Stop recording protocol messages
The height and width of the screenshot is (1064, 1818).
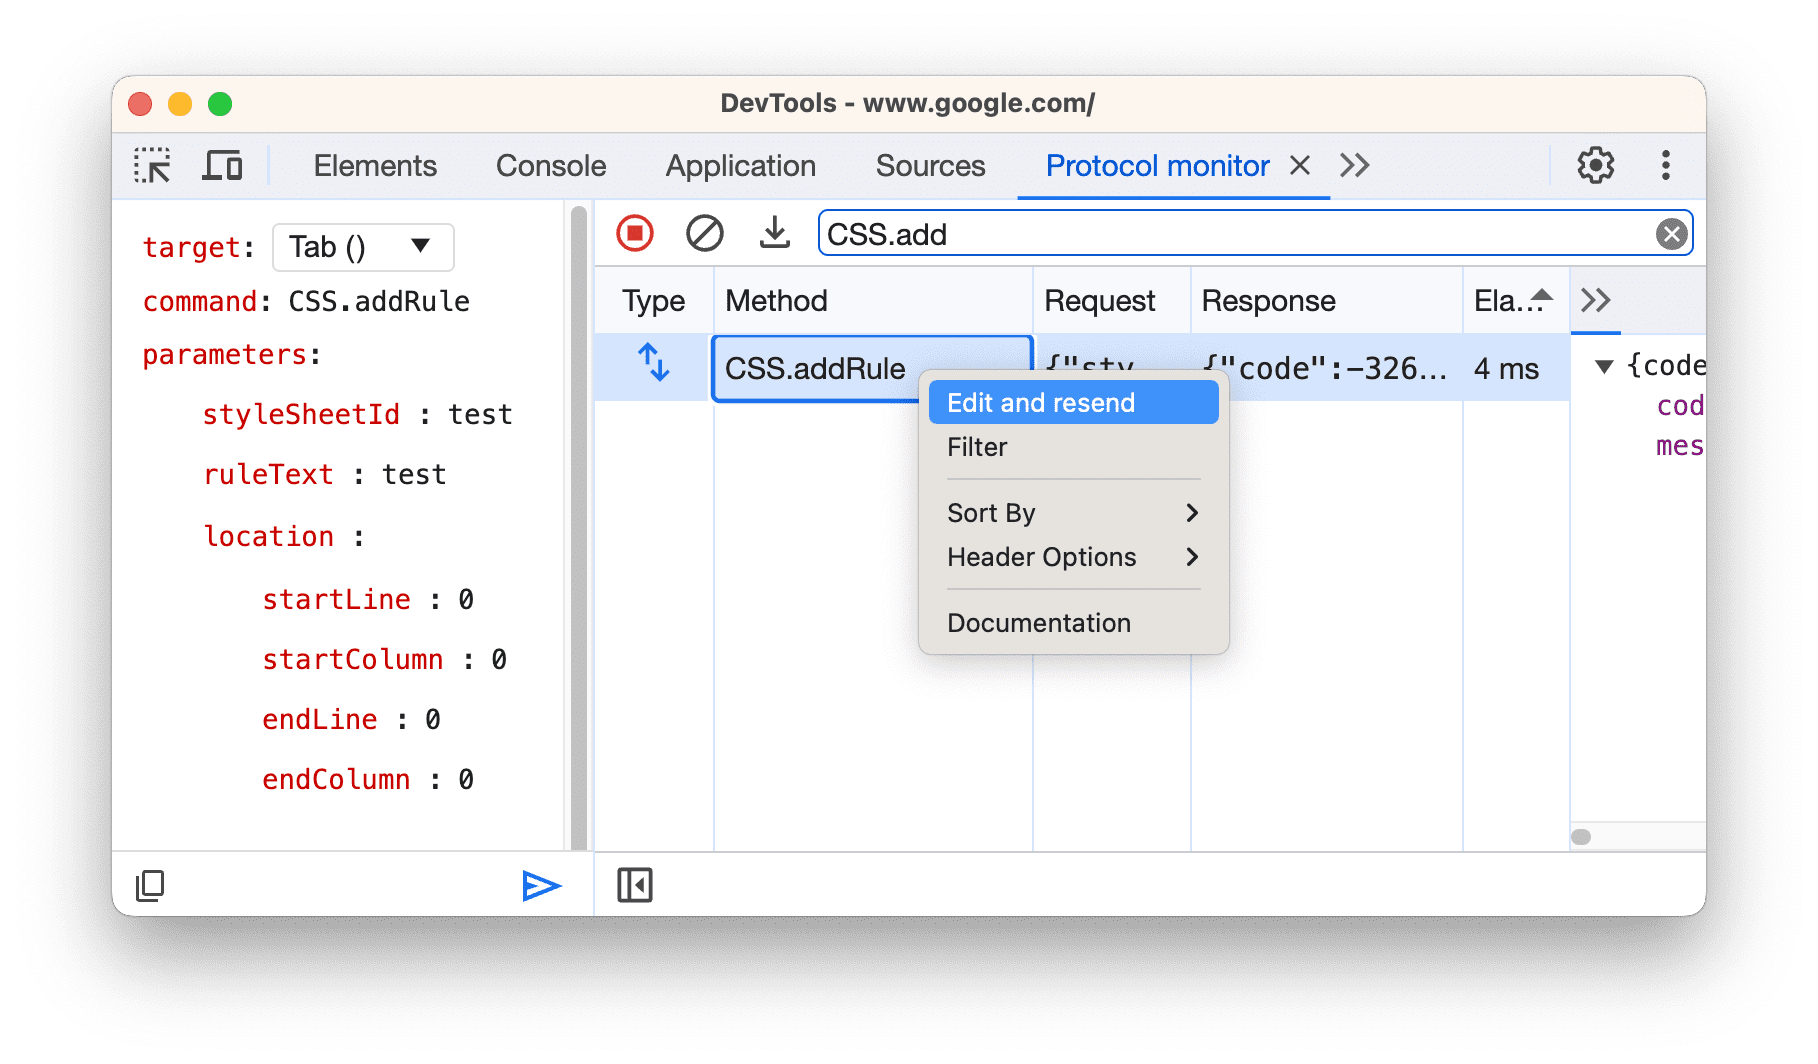[634, 232]
